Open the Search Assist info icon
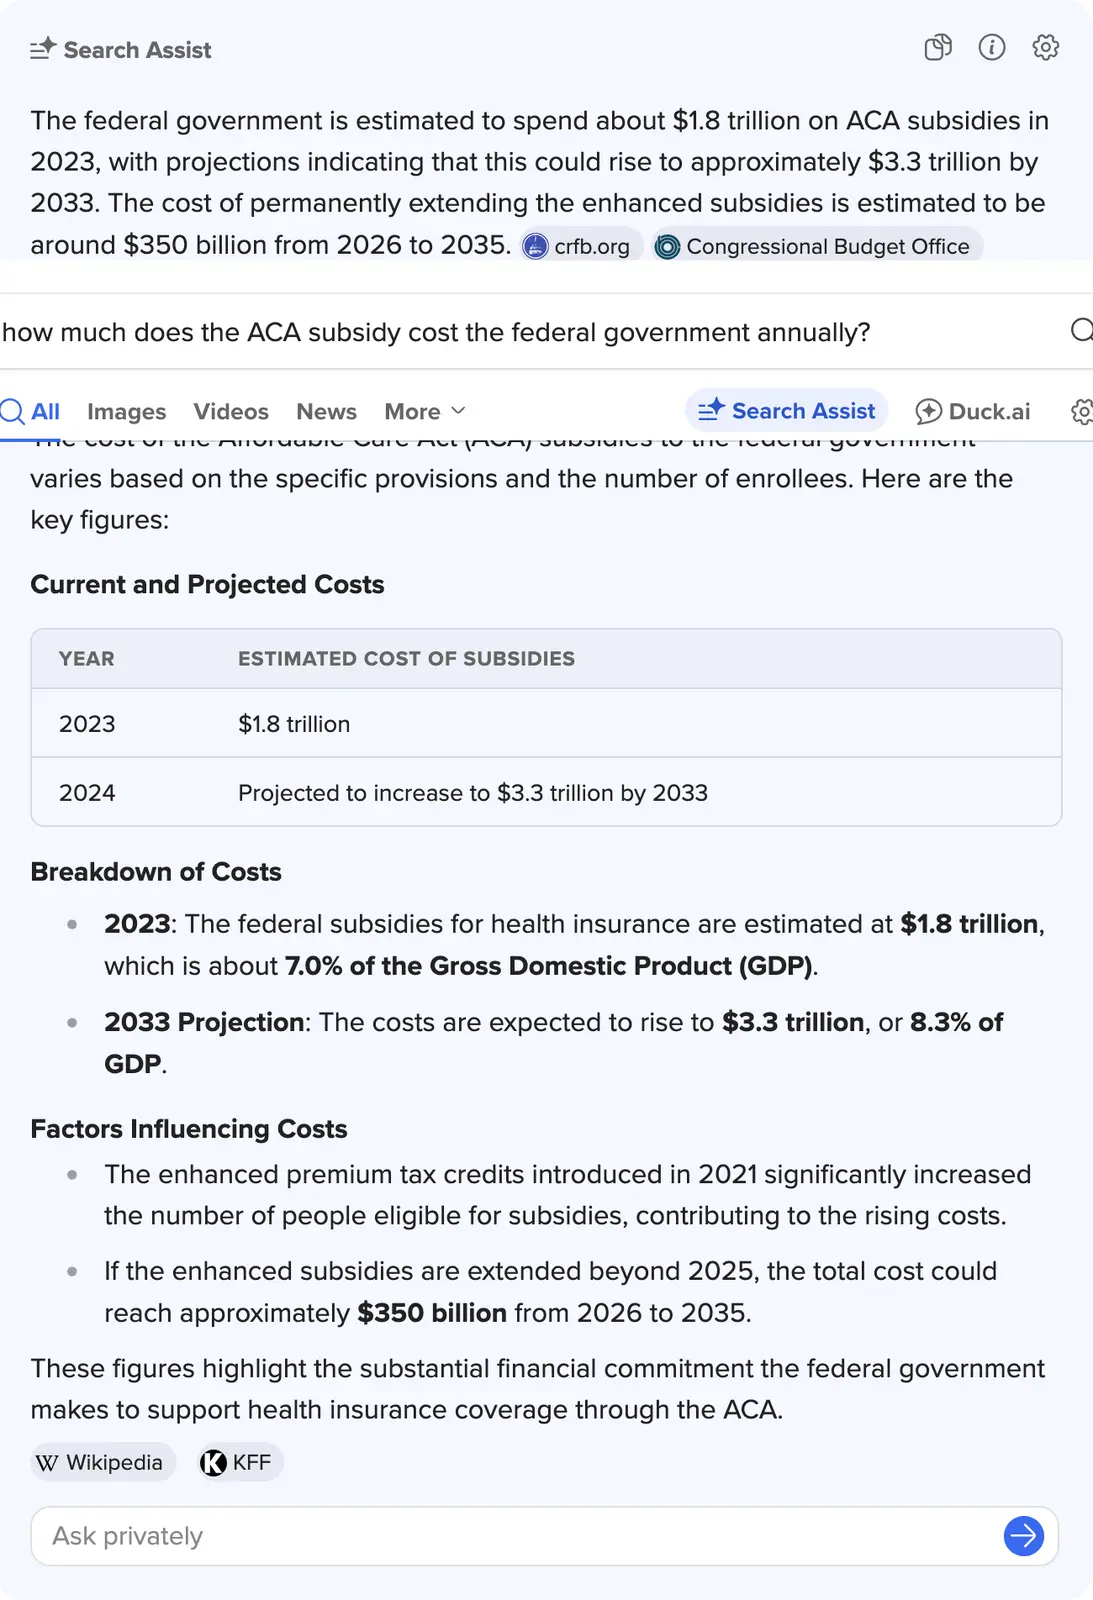Image resolution: width=1093 pixels, height=1600 pixels. tap(992, 48)
